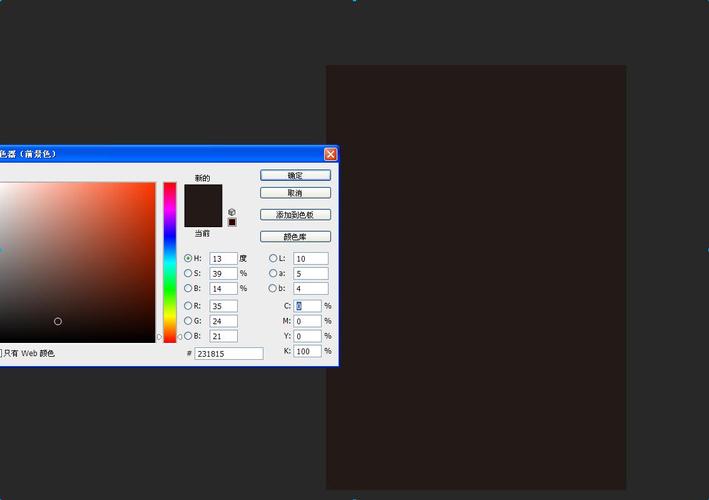The height and width of the screenshot is (500, 709).
Task: Open the 颜色库 color libraries
Action: tap(295, 237)
